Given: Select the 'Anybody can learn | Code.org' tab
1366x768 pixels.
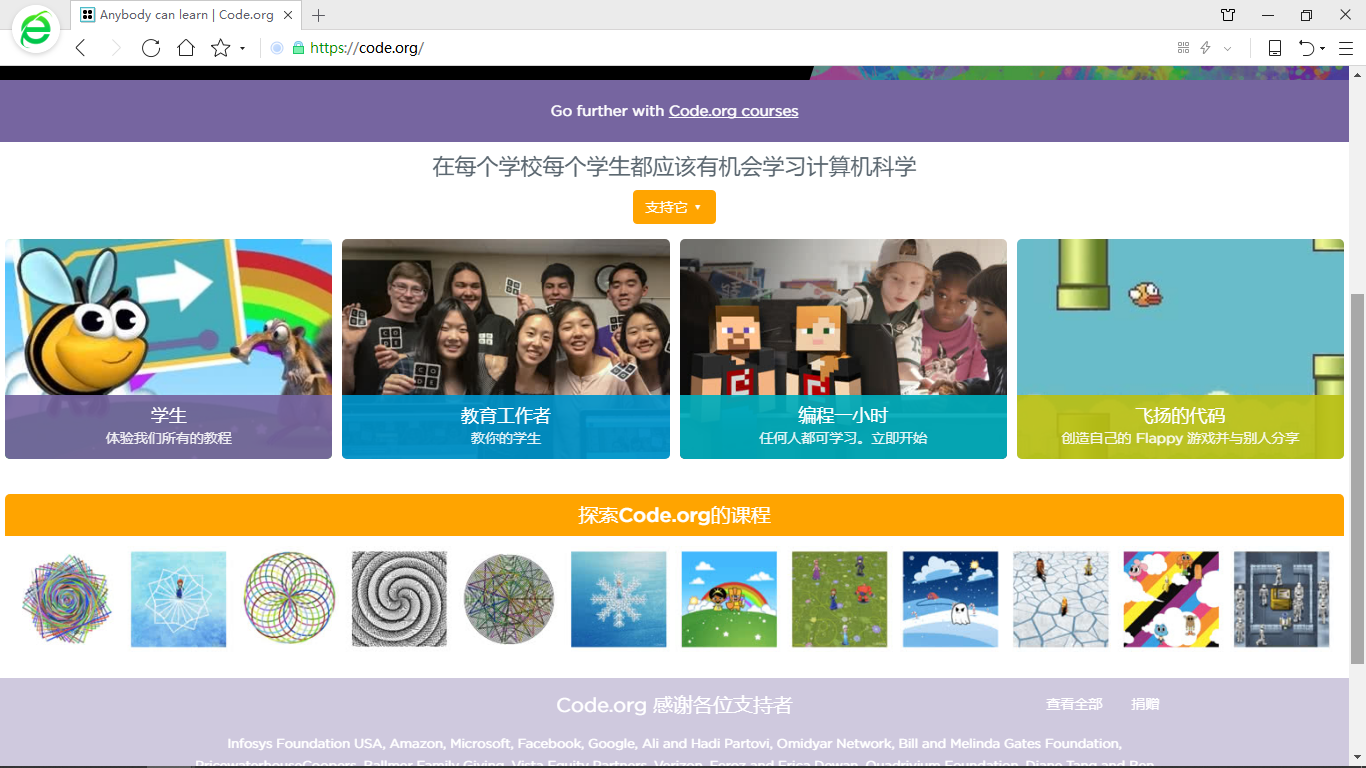Looking at the screenshot, I should coord(187,15).
